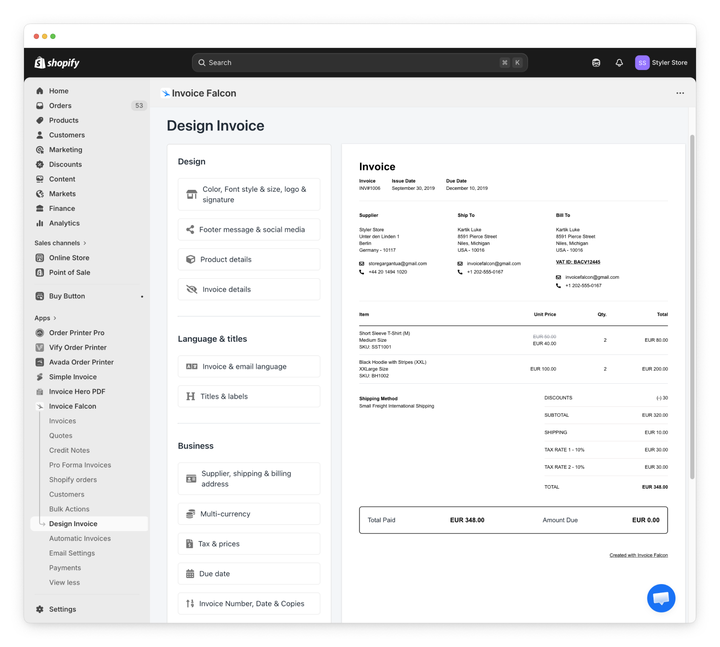Collapse submenu with View less
Viewport: 720px width, 647px height.
[x=64, y=583]
